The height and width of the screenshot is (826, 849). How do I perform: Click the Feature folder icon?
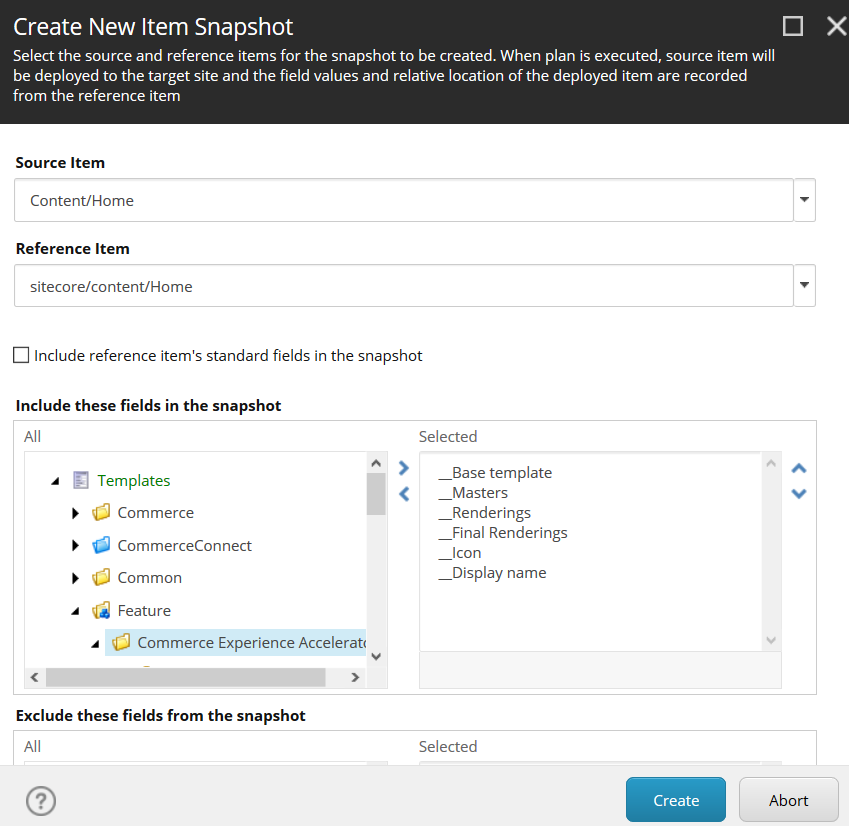101,611
